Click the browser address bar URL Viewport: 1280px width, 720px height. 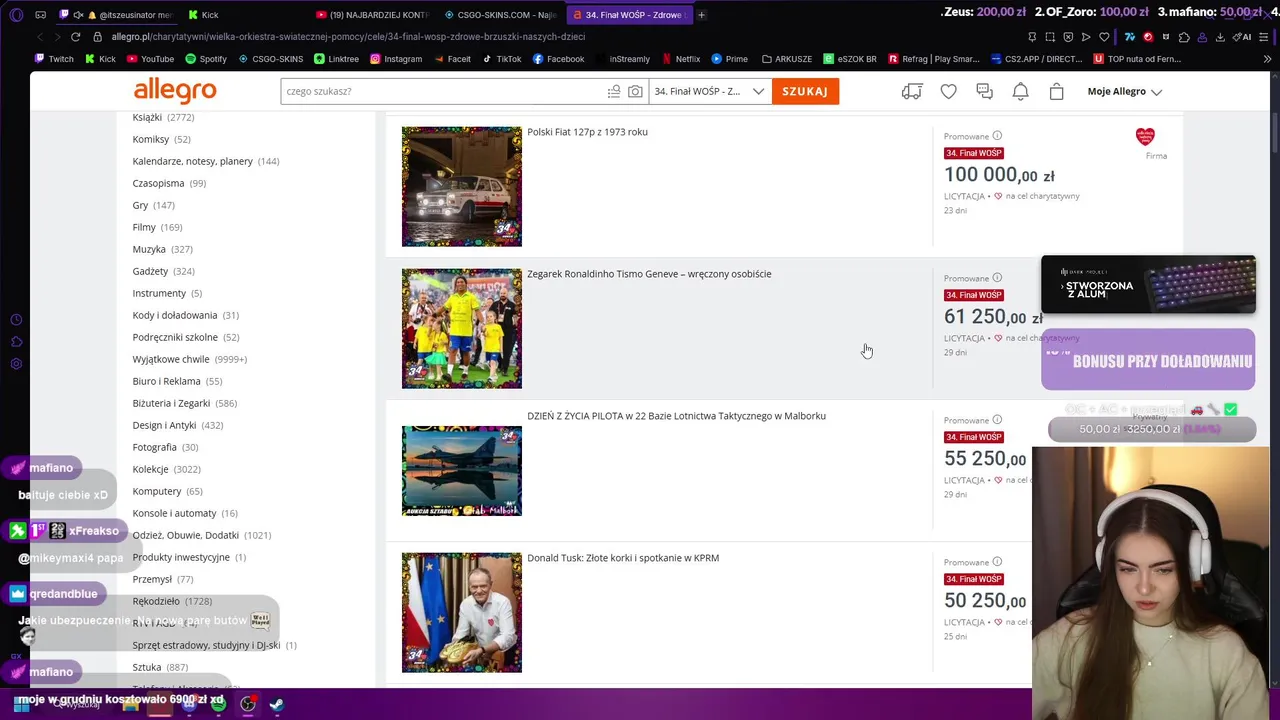pyautogui.click(x=348, y=37)
